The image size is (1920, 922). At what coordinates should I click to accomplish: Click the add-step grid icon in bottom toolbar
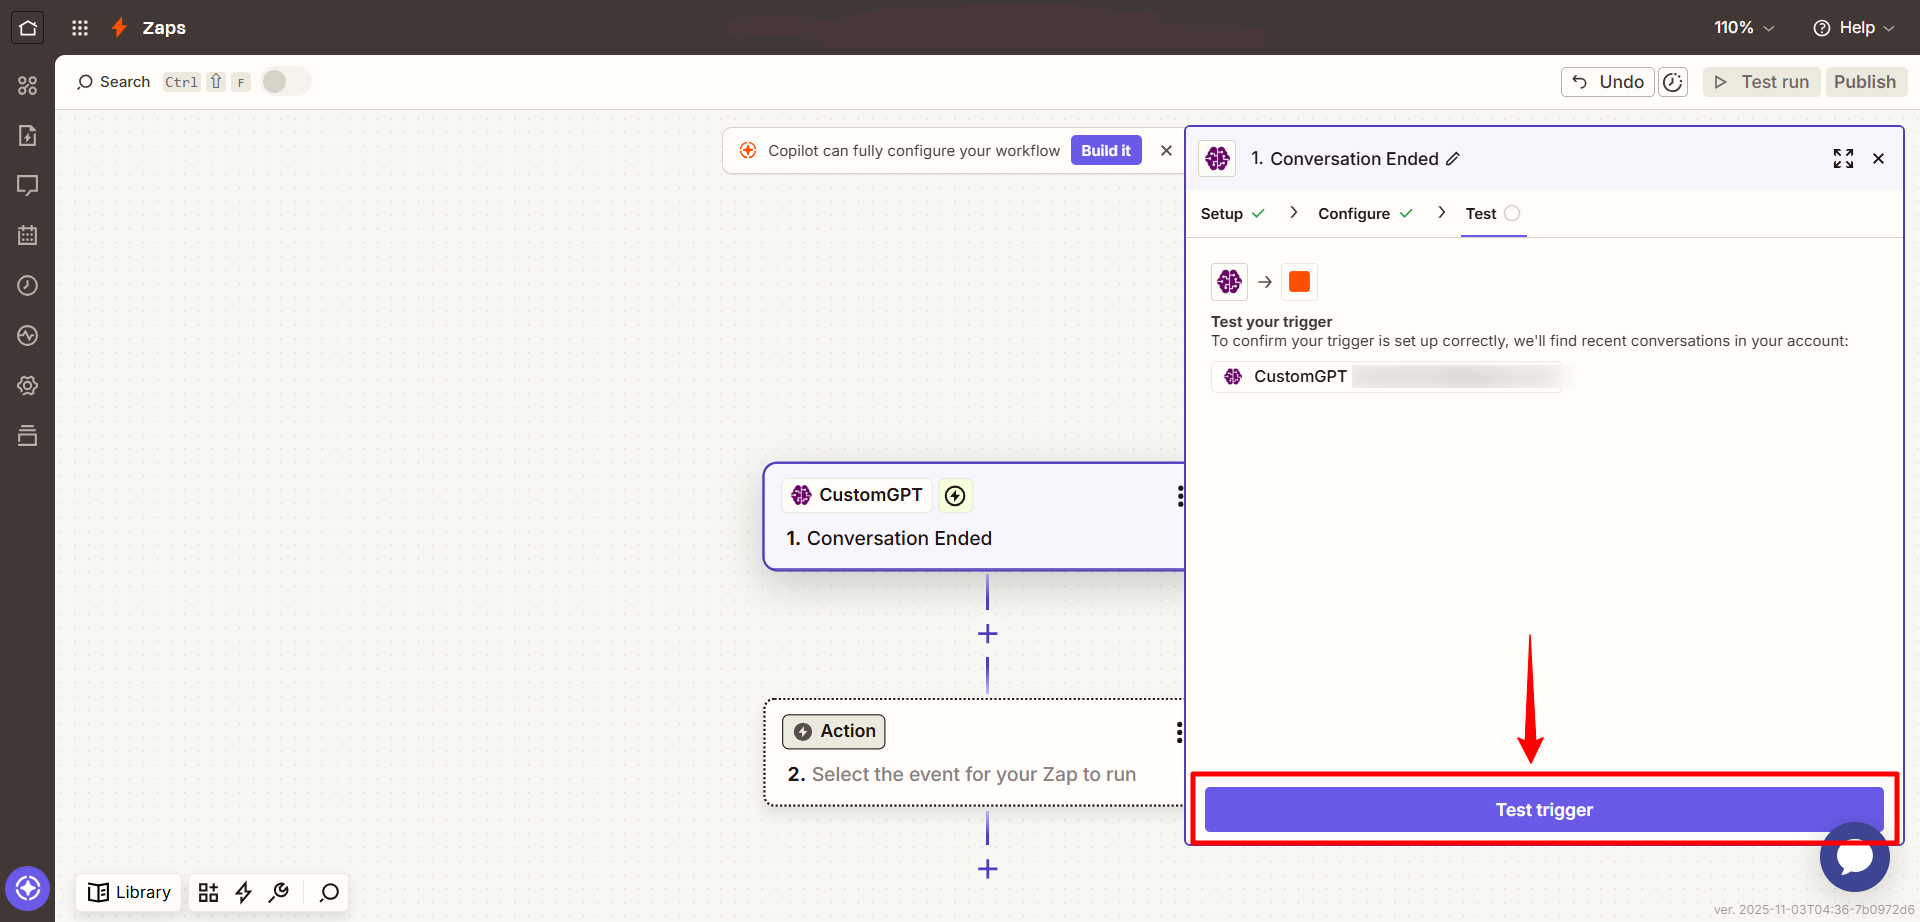[x=208, y=892]
